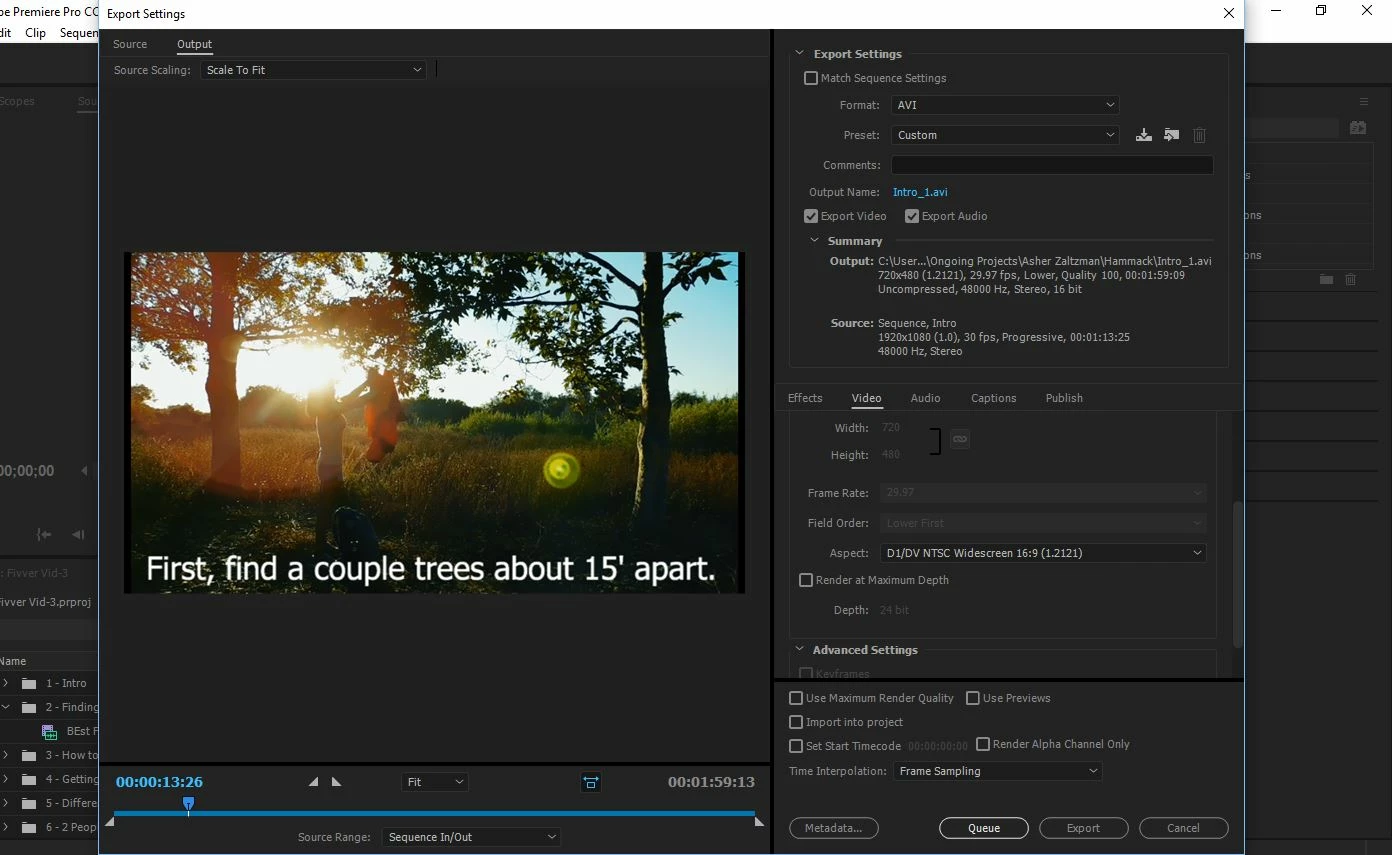Image resolution: width=1392 pixels, height=855 pixels.
Task: Click the Metadata... button
Action: pos(834,828)
